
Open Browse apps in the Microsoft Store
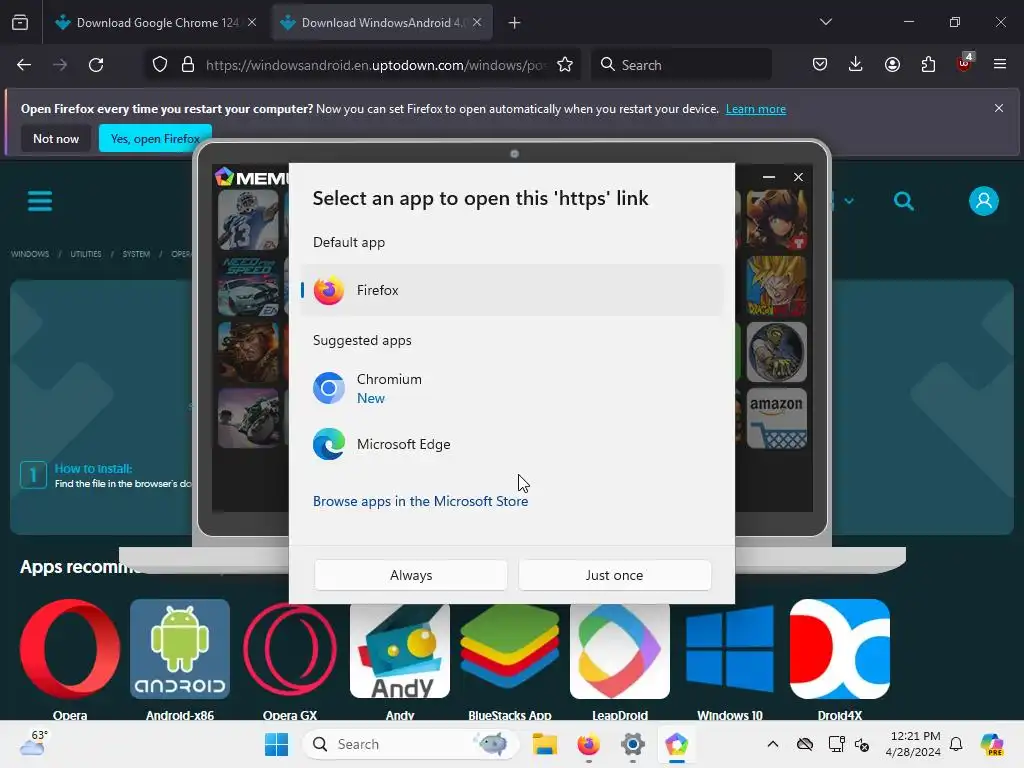[420, 501]
